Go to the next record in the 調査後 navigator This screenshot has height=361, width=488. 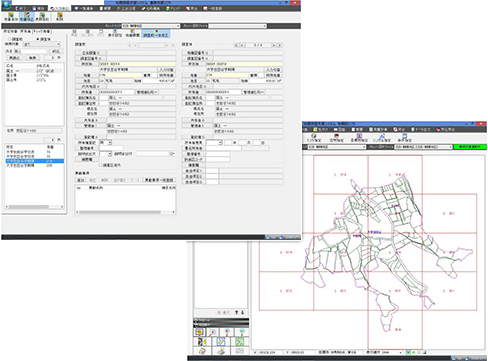click(x=274, y=45)
